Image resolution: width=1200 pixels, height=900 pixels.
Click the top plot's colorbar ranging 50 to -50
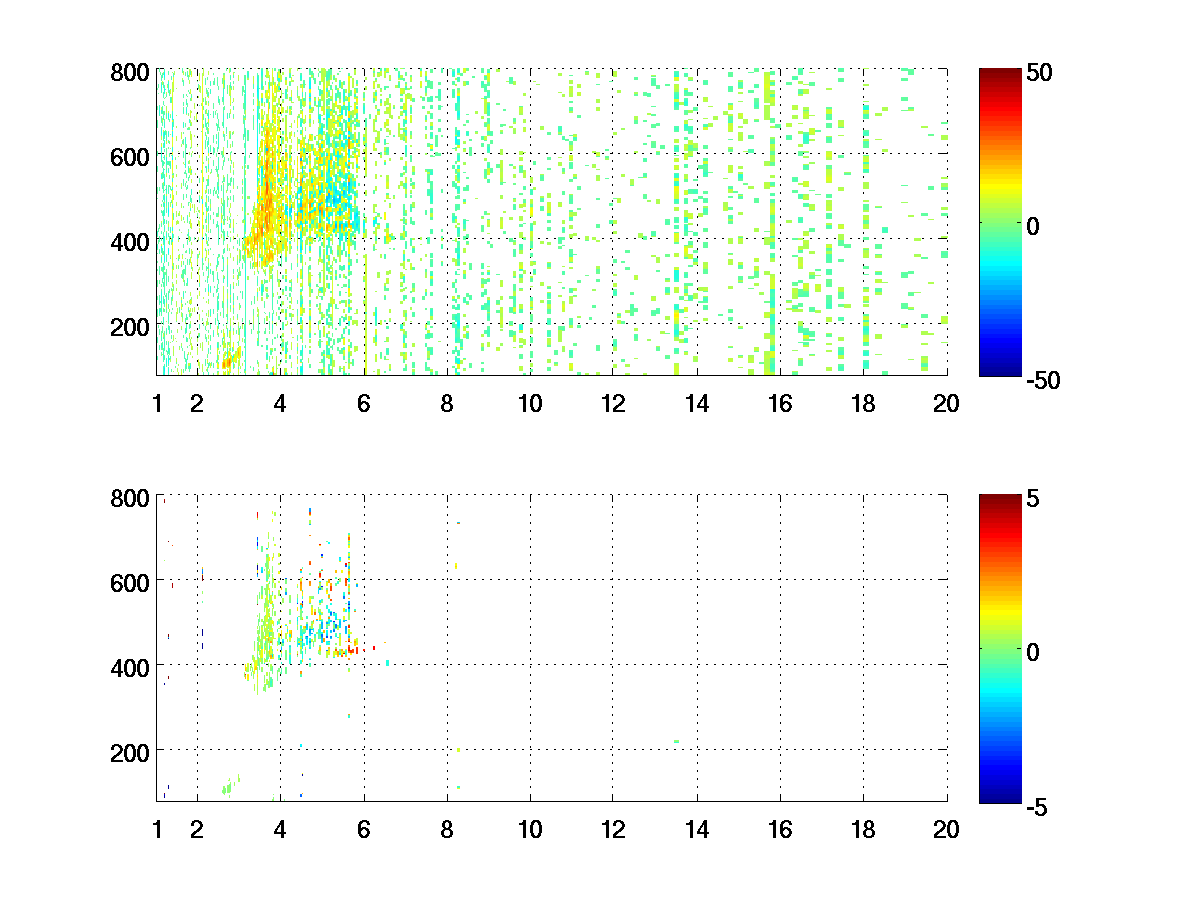coord(1000,222)
